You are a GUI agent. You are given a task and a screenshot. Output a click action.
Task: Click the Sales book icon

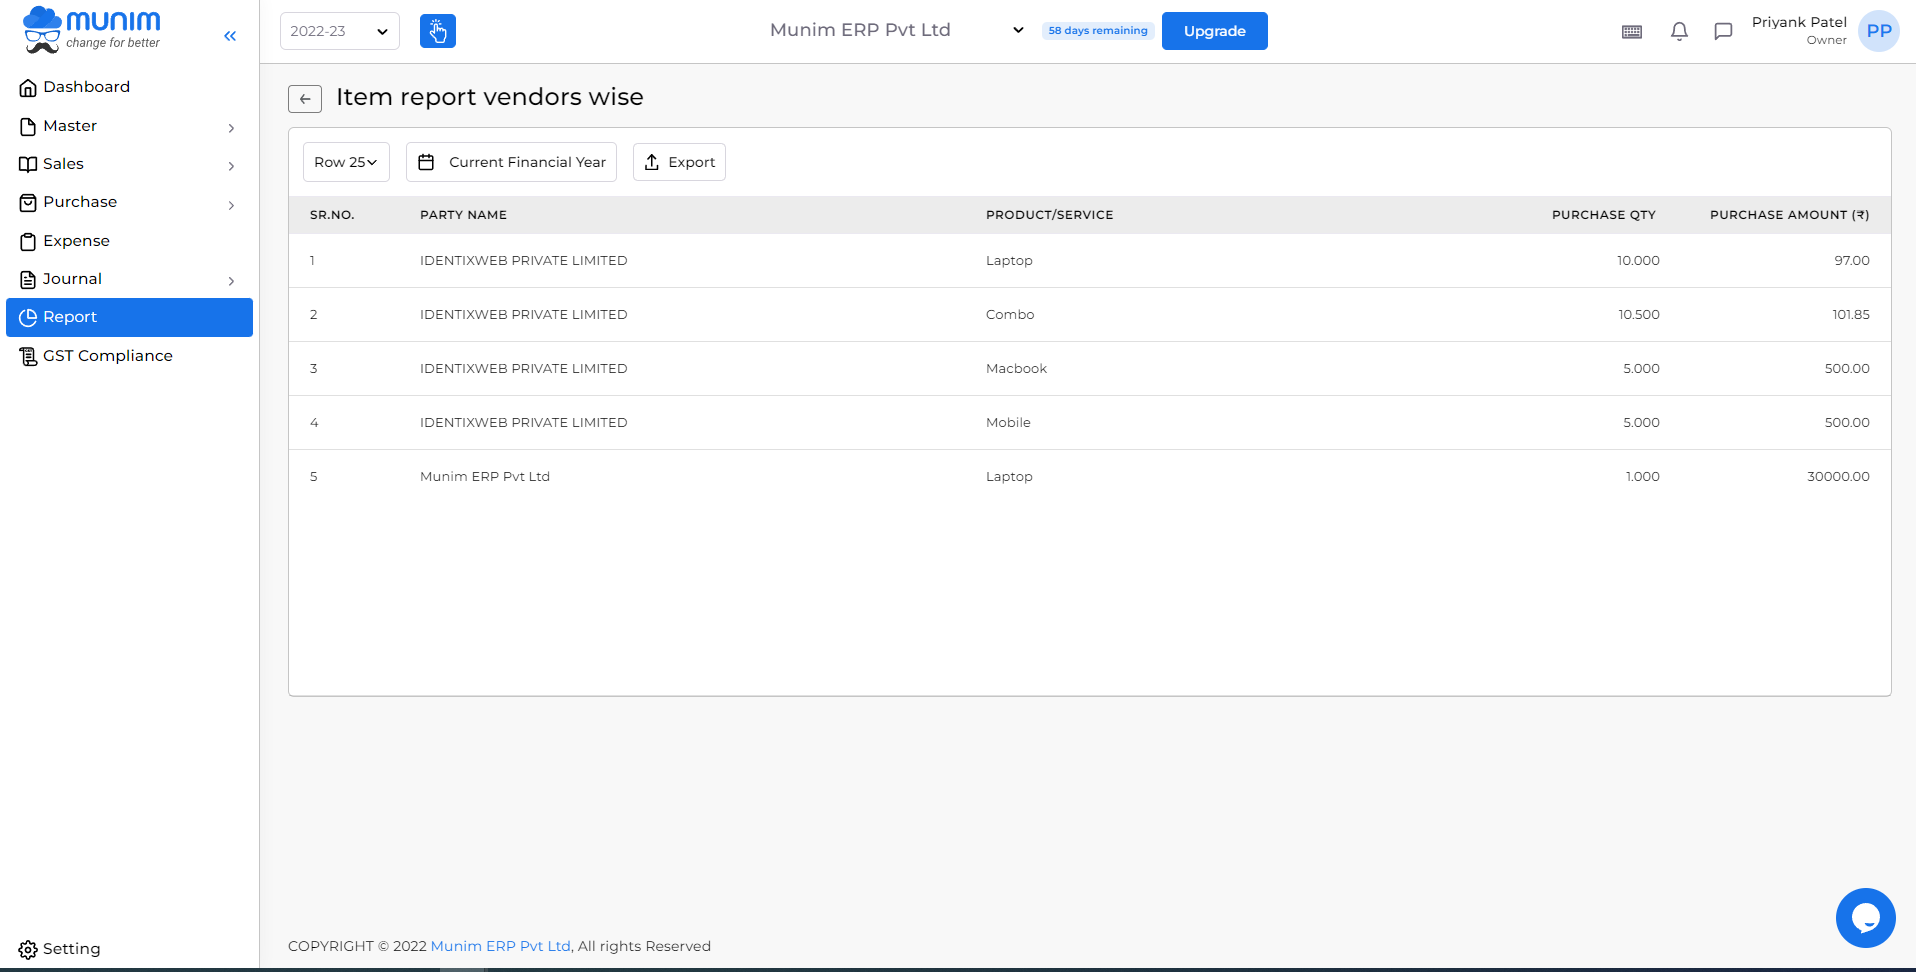28,164
